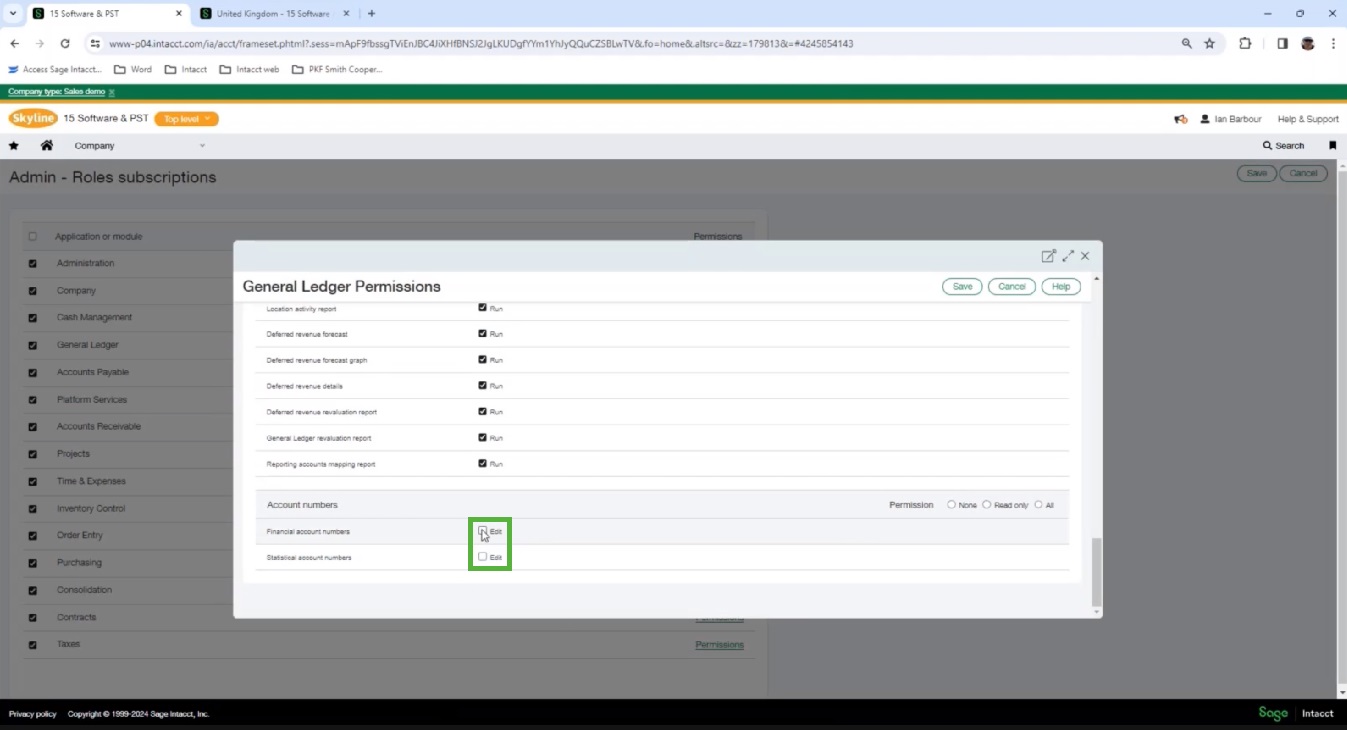The width and height of the screenshot is (1347, 730).
Task: Open Permissions for the Taxes module
Action: click(x=719, y=644)
